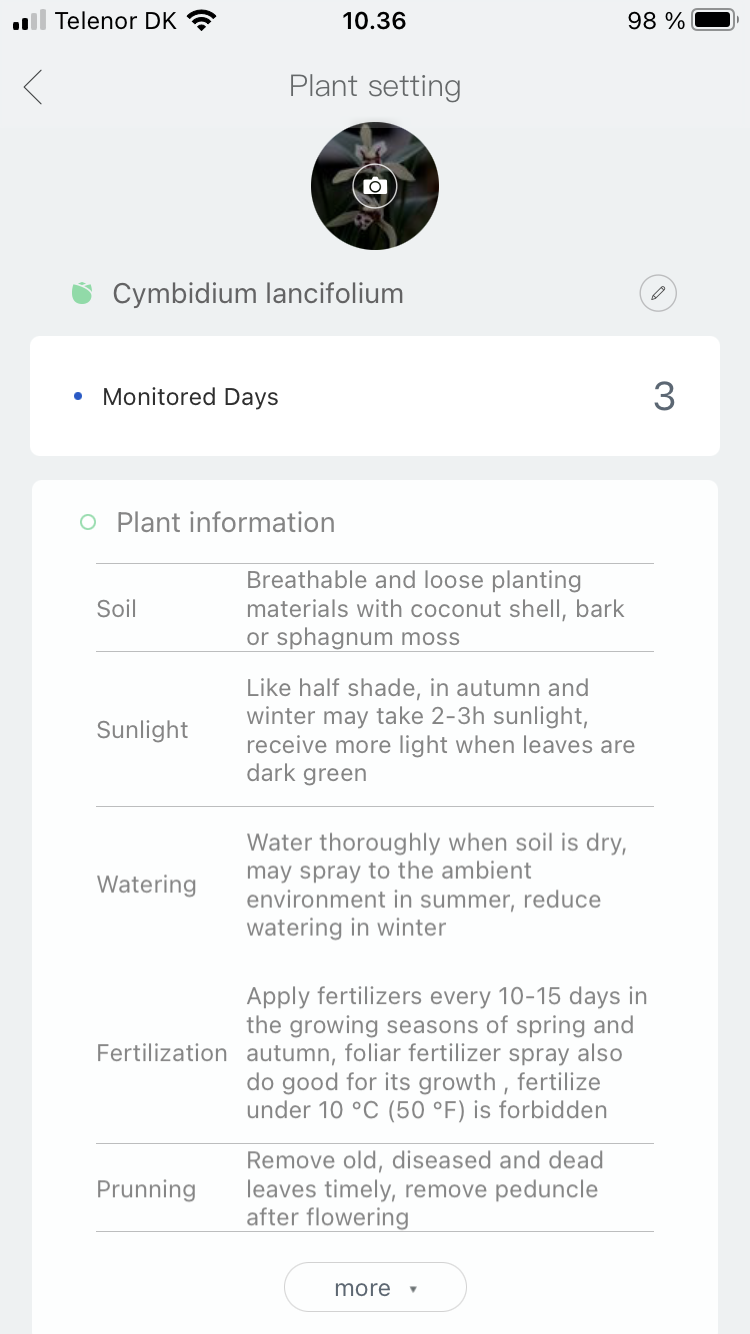Select the Soil information row
The height and width of the screenshot is (1334, 750).
[375, 608]
